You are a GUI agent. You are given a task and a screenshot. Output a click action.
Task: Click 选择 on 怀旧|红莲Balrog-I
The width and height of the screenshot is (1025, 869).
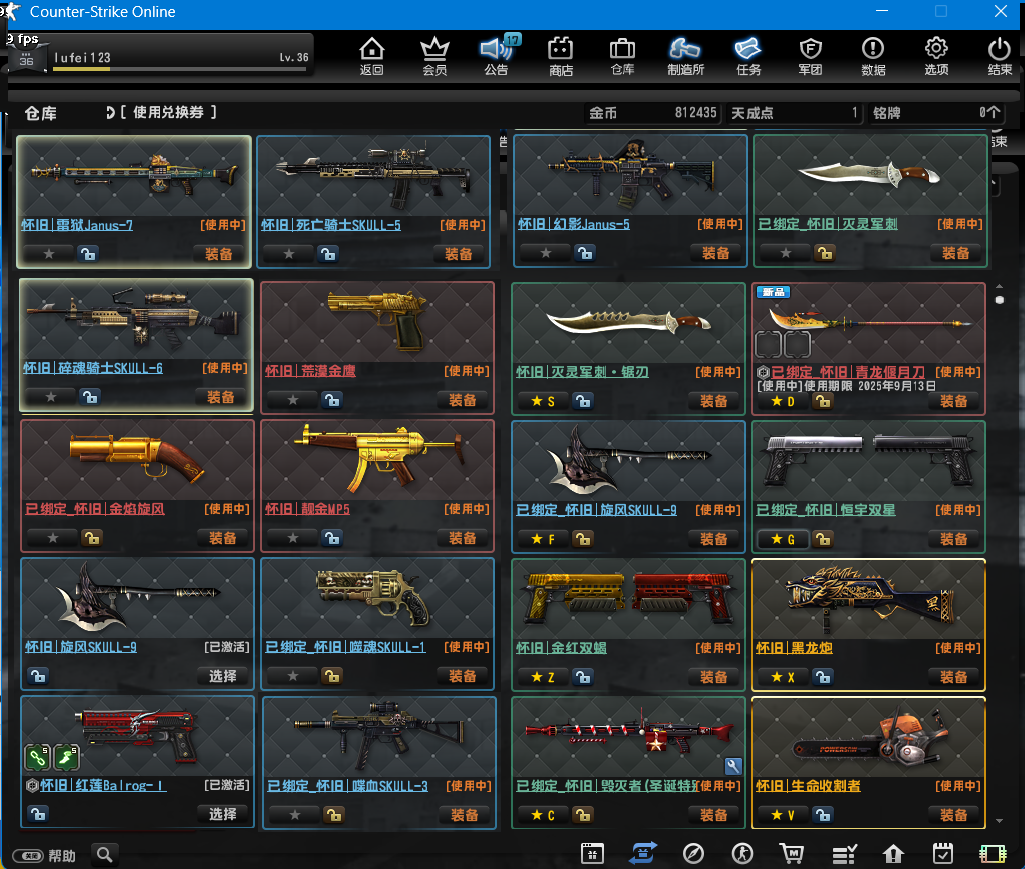(x=222, y=814)
